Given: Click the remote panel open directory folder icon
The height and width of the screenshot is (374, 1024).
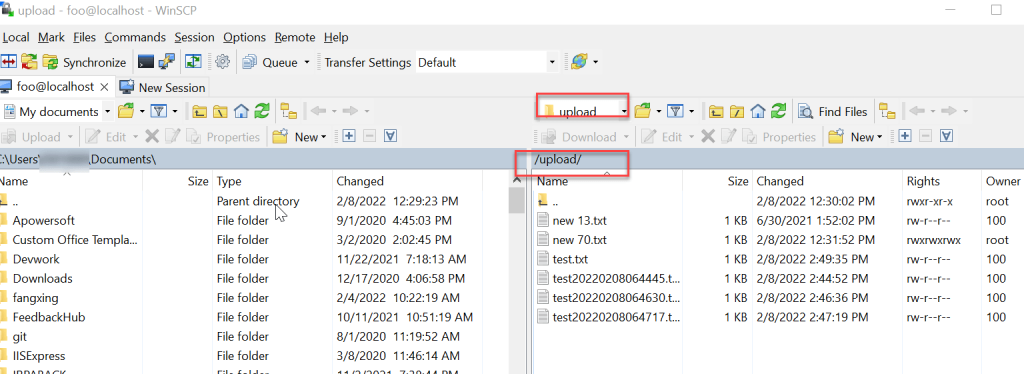Looking at the screenshot, I should (643, 112).
